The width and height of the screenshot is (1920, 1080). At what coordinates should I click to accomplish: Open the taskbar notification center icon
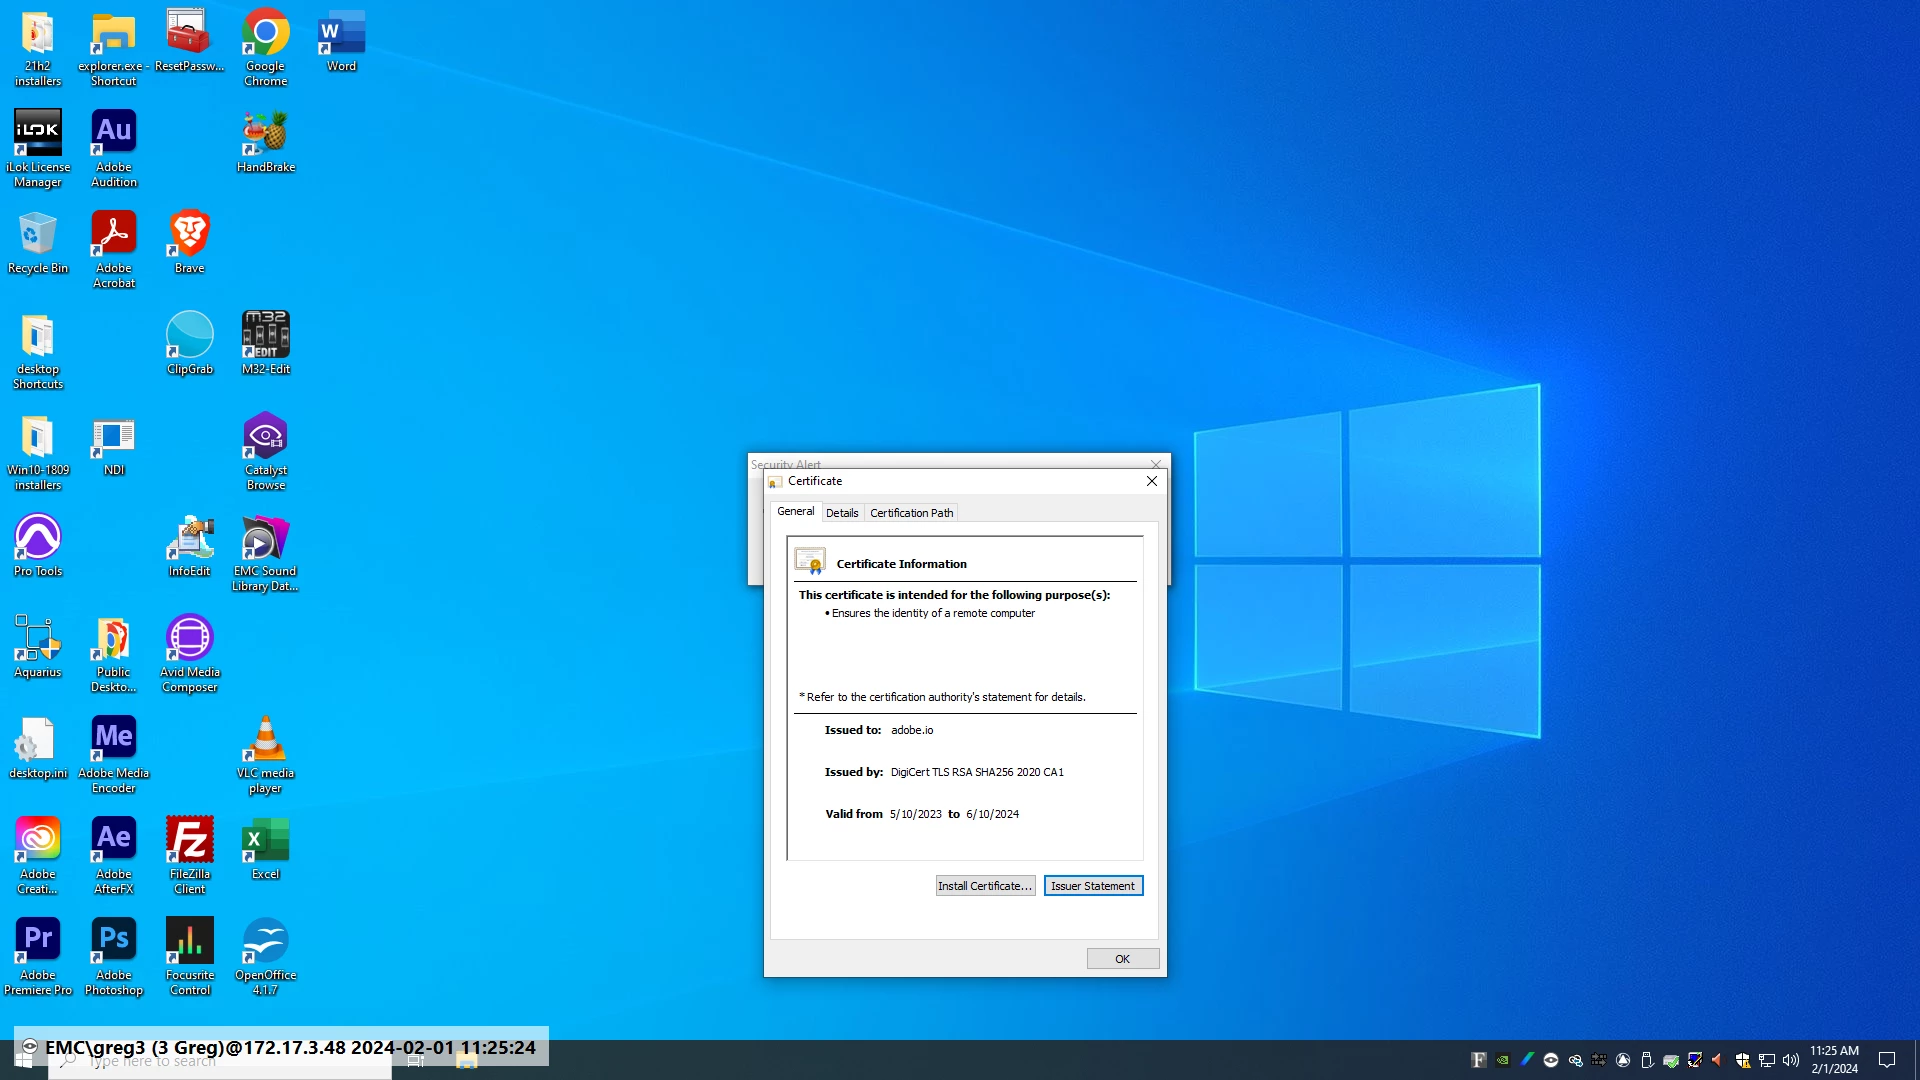click(1887, 1060)
